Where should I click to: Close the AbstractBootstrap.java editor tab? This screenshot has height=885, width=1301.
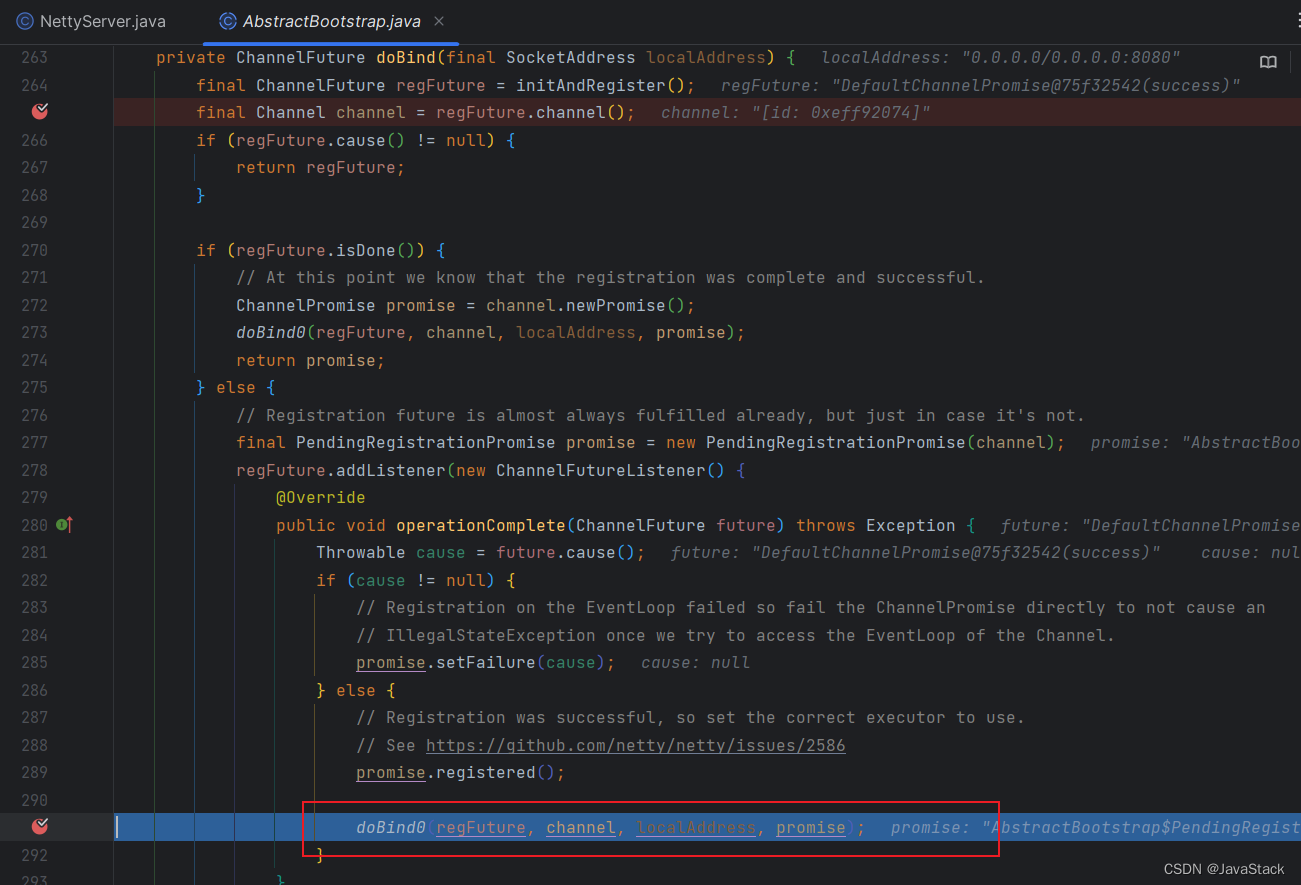coord(440,21)
